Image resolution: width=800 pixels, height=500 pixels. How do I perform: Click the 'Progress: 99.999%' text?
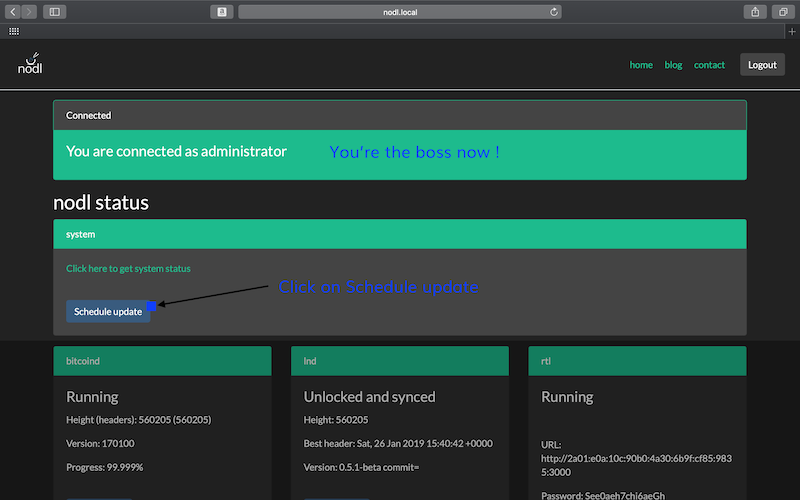(105, 467)
